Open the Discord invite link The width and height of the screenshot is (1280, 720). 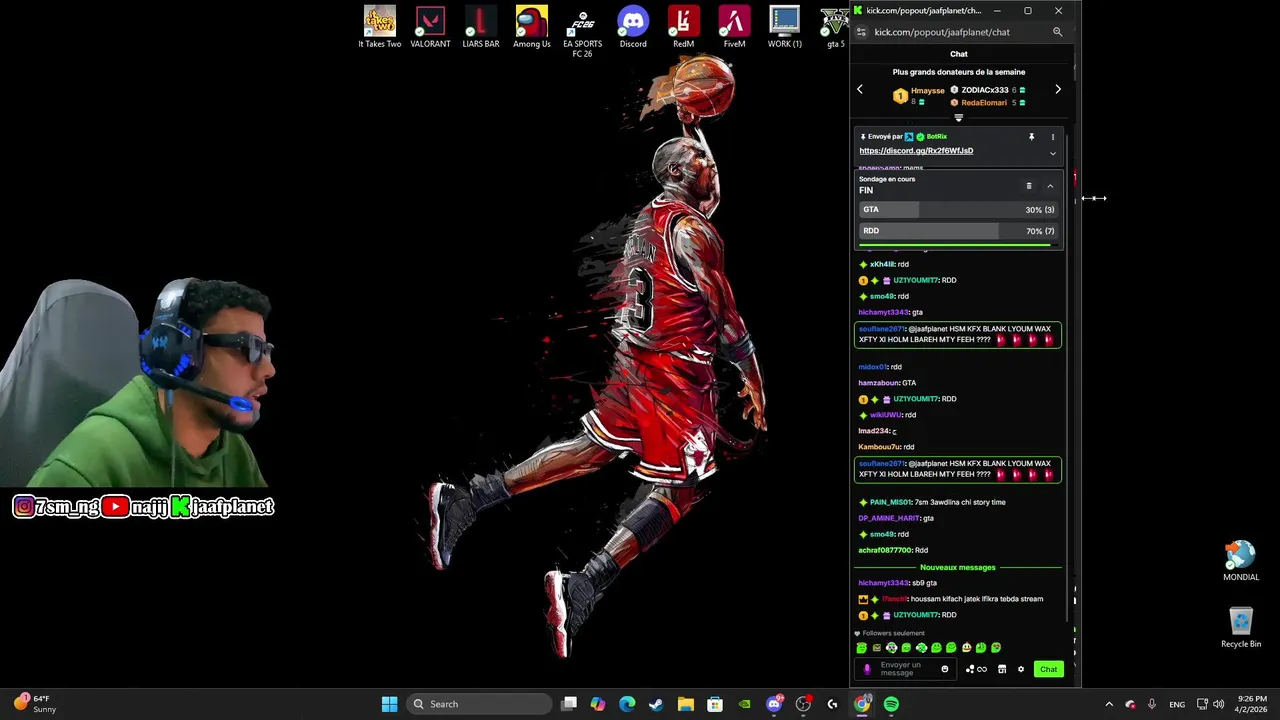[x=916, y=151]
